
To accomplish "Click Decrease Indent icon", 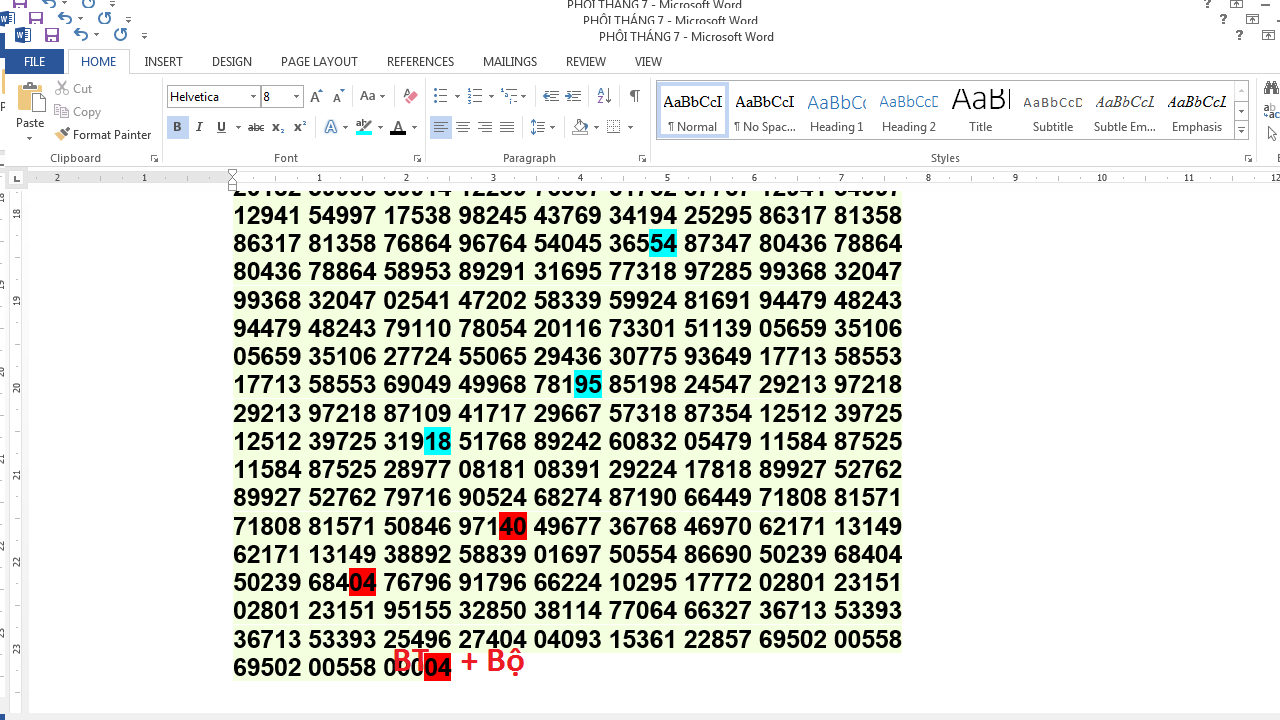I will 550,97.
